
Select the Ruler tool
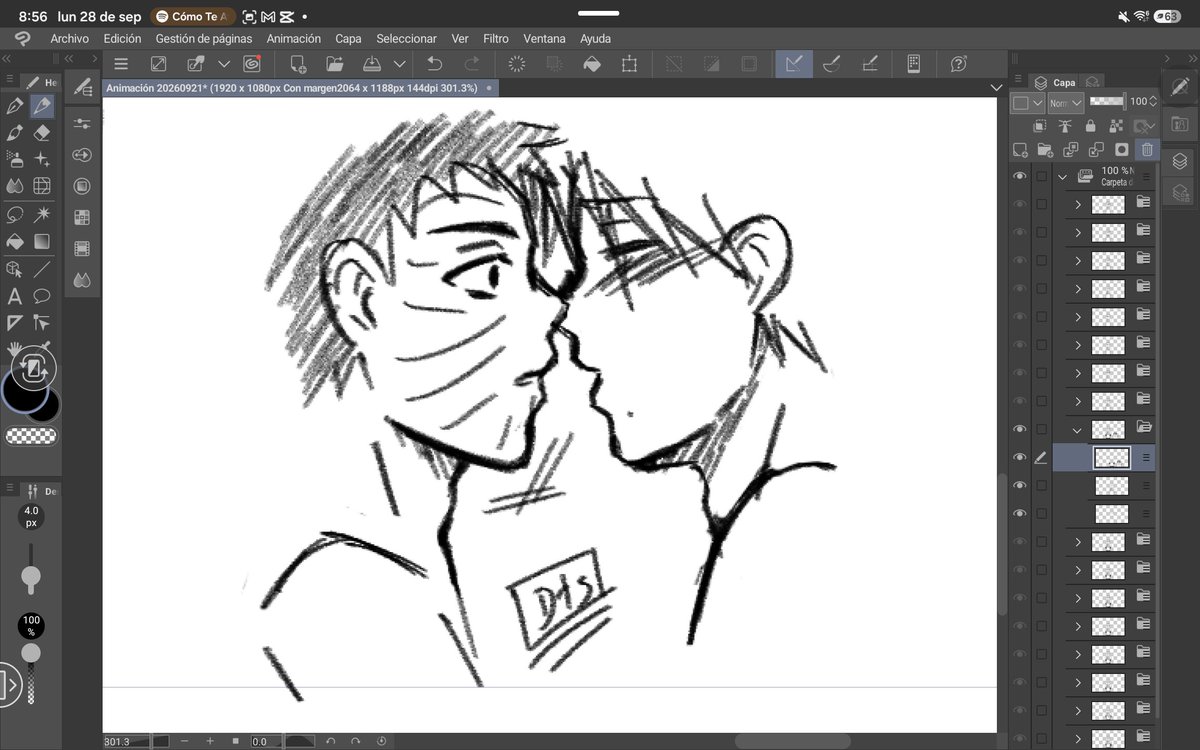[15, 322]
